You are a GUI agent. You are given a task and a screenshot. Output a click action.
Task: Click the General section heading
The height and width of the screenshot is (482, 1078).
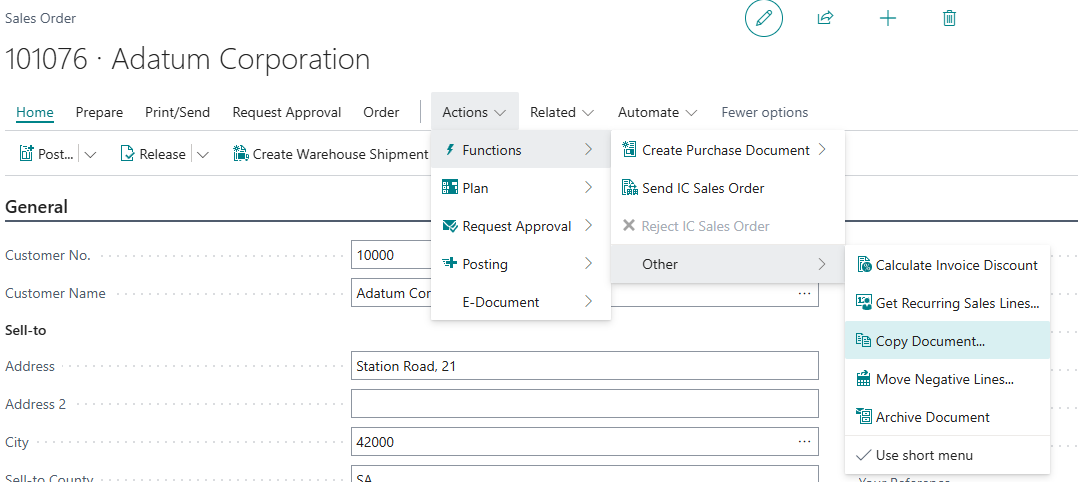point(36,206)
